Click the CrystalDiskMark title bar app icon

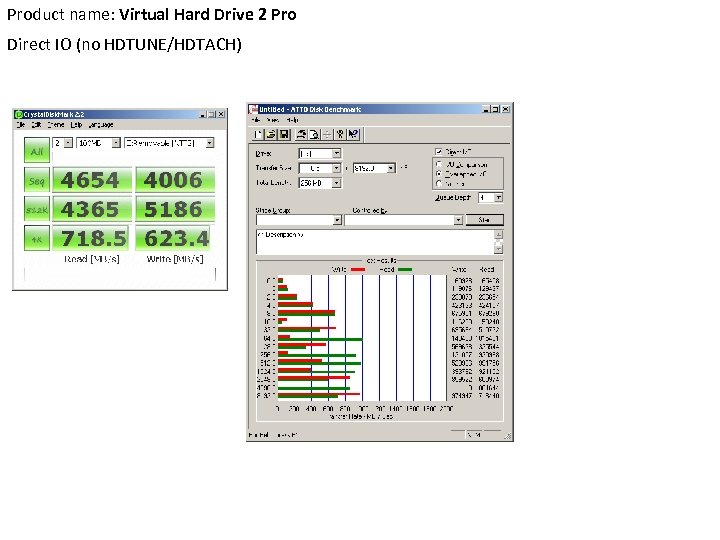(x=19, y=114)
